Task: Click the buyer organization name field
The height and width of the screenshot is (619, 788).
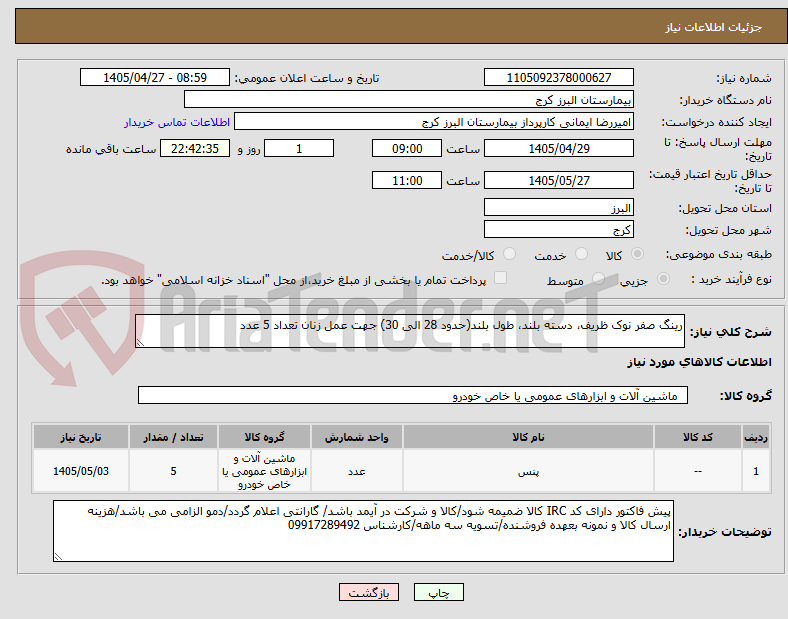Action: point(409,100)
